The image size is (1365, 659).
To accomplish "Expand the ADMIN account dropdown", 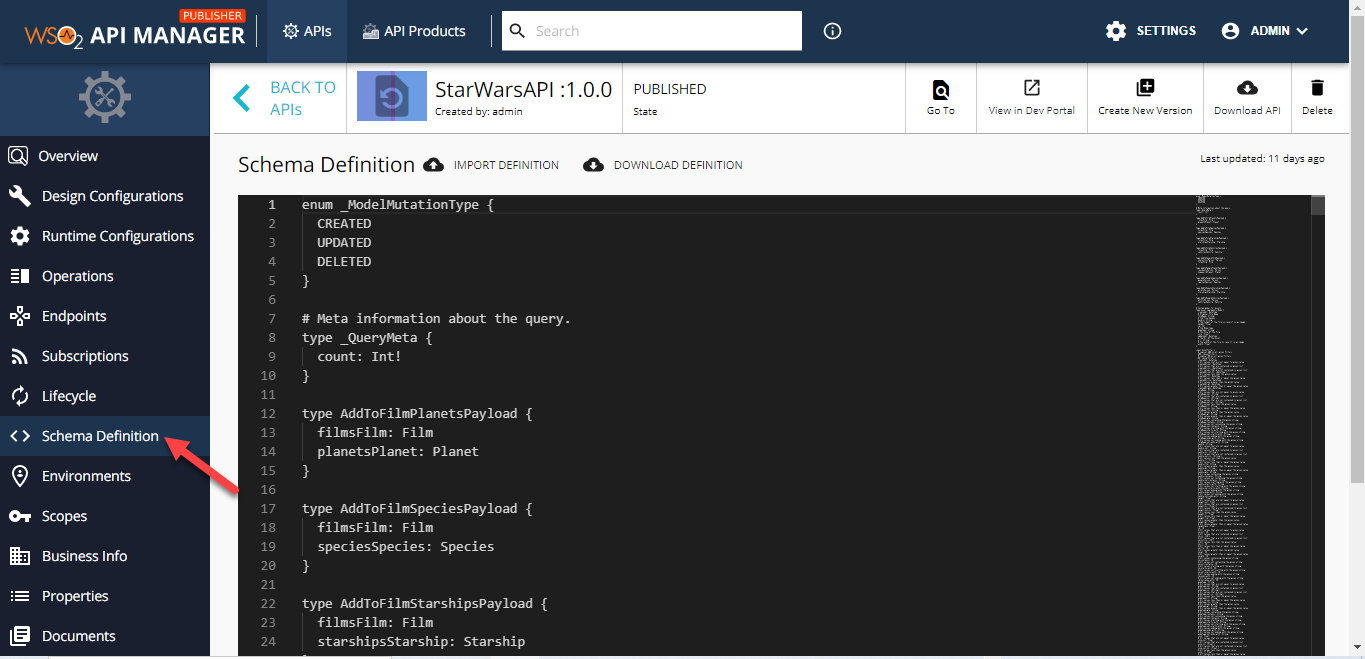I will click(x=1264, y=30).
